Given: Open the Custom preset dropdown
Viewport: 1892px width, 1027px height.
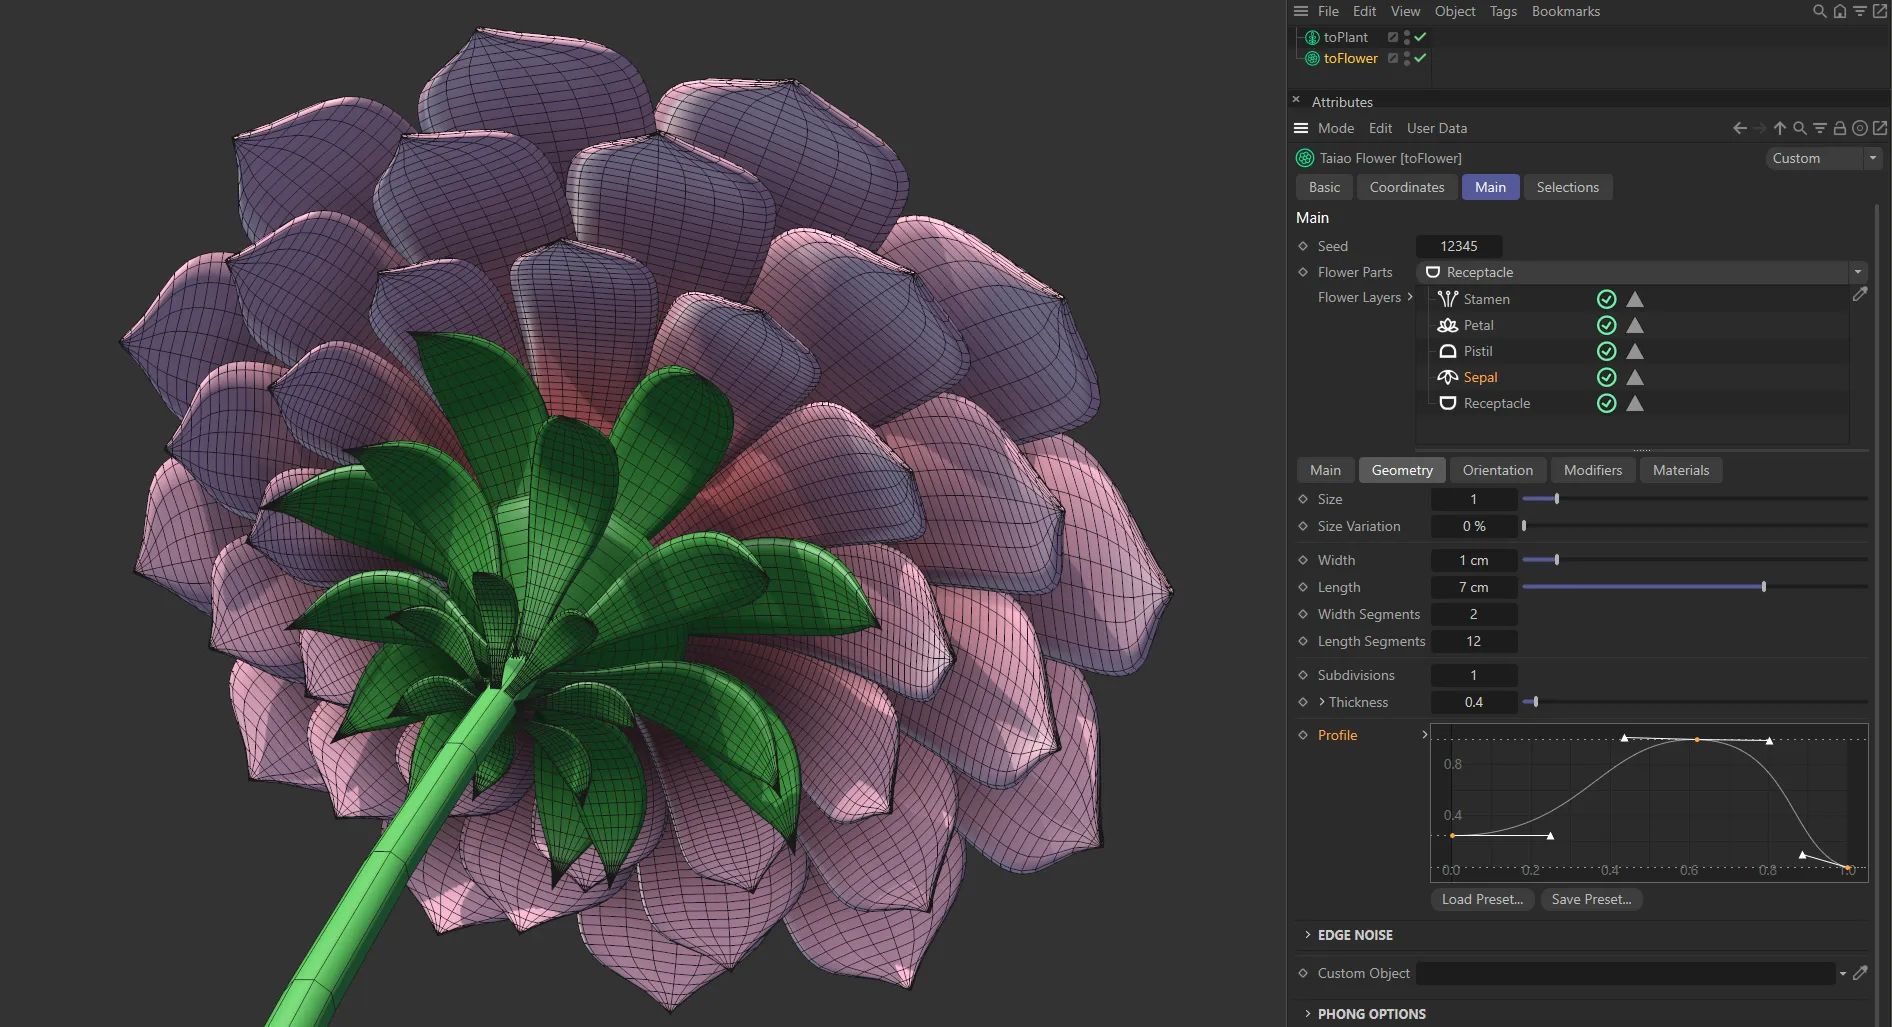Looking at the screenshot, I should pyautogui.click(x=1871, y=158).
